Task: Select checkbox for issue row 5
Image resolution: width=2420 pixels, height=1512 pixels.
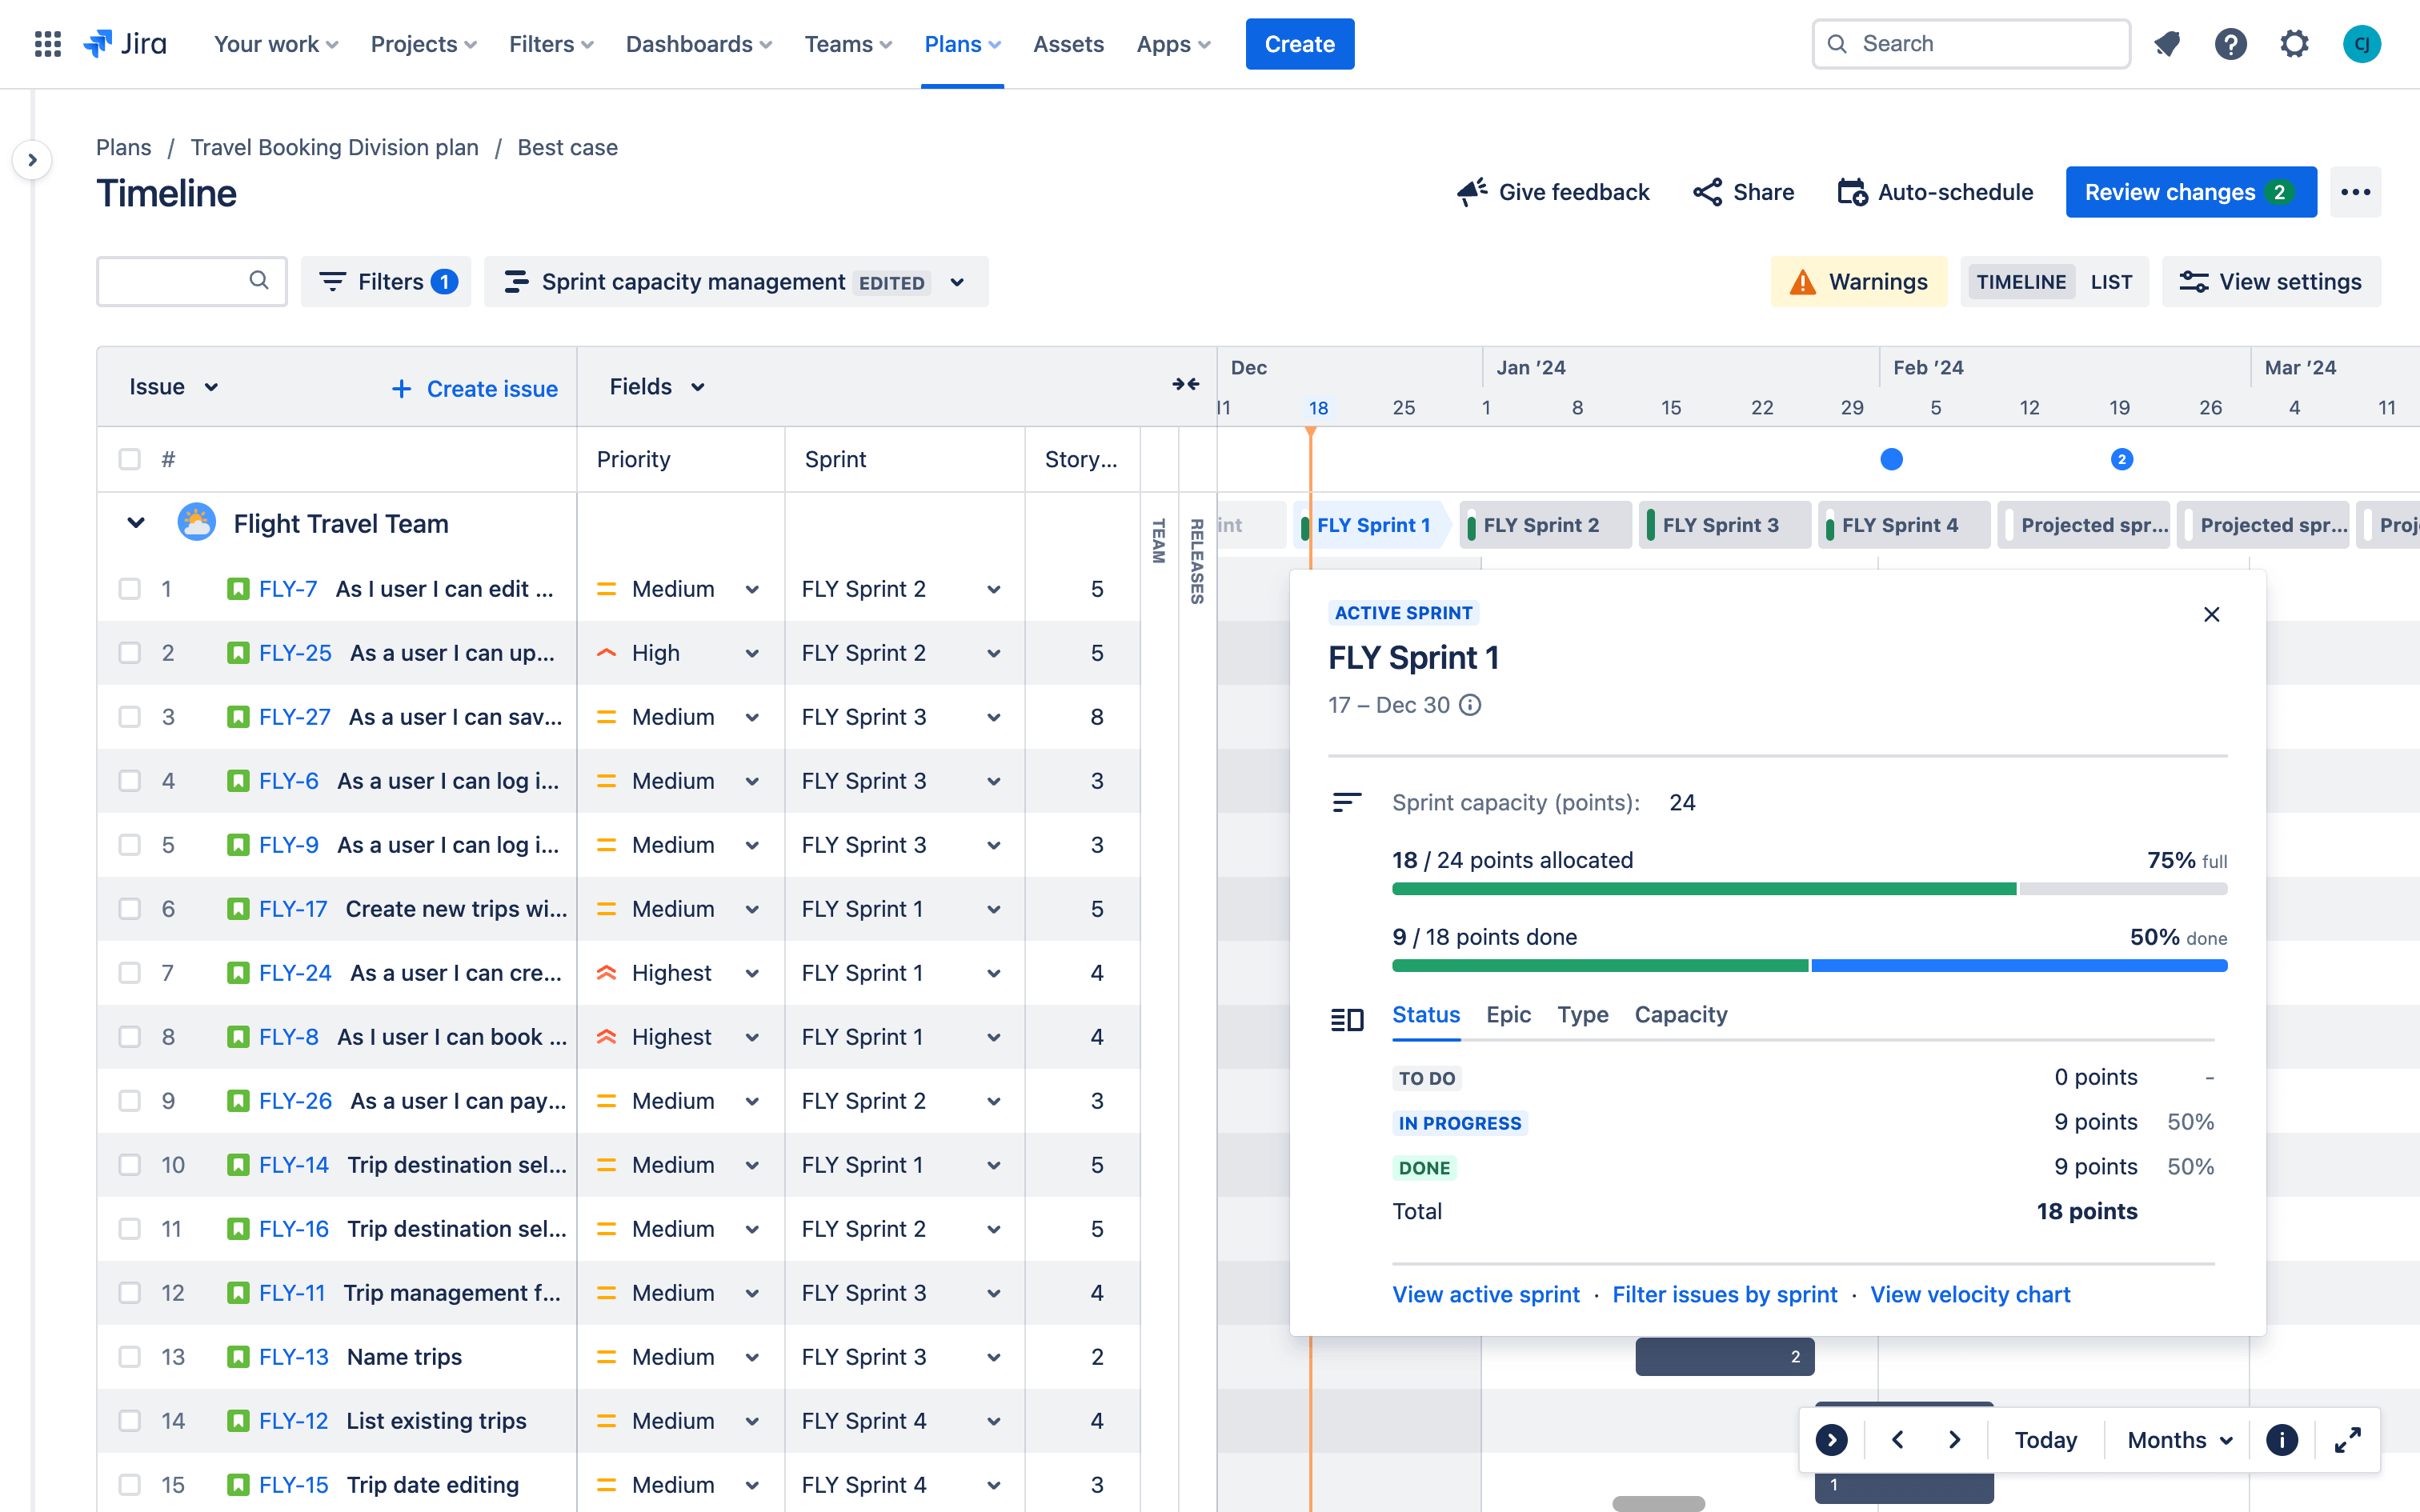Action: [x=129, y=843]
